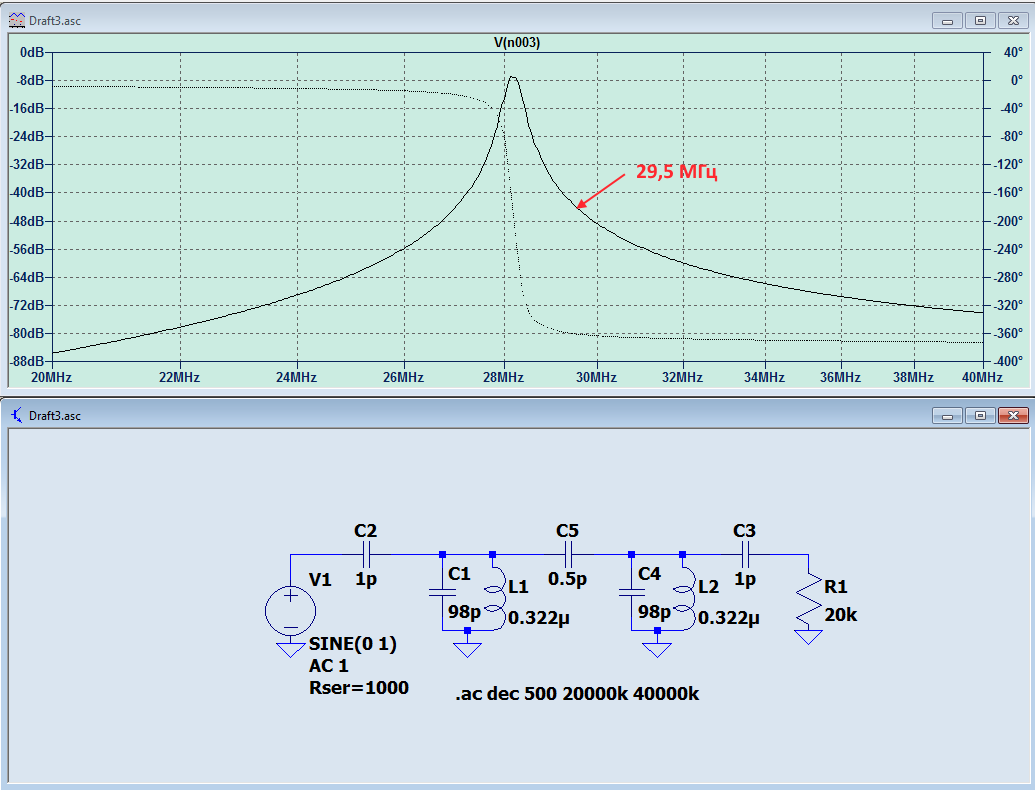
Task: Minimize the schematic window
Action: point(947,415)
